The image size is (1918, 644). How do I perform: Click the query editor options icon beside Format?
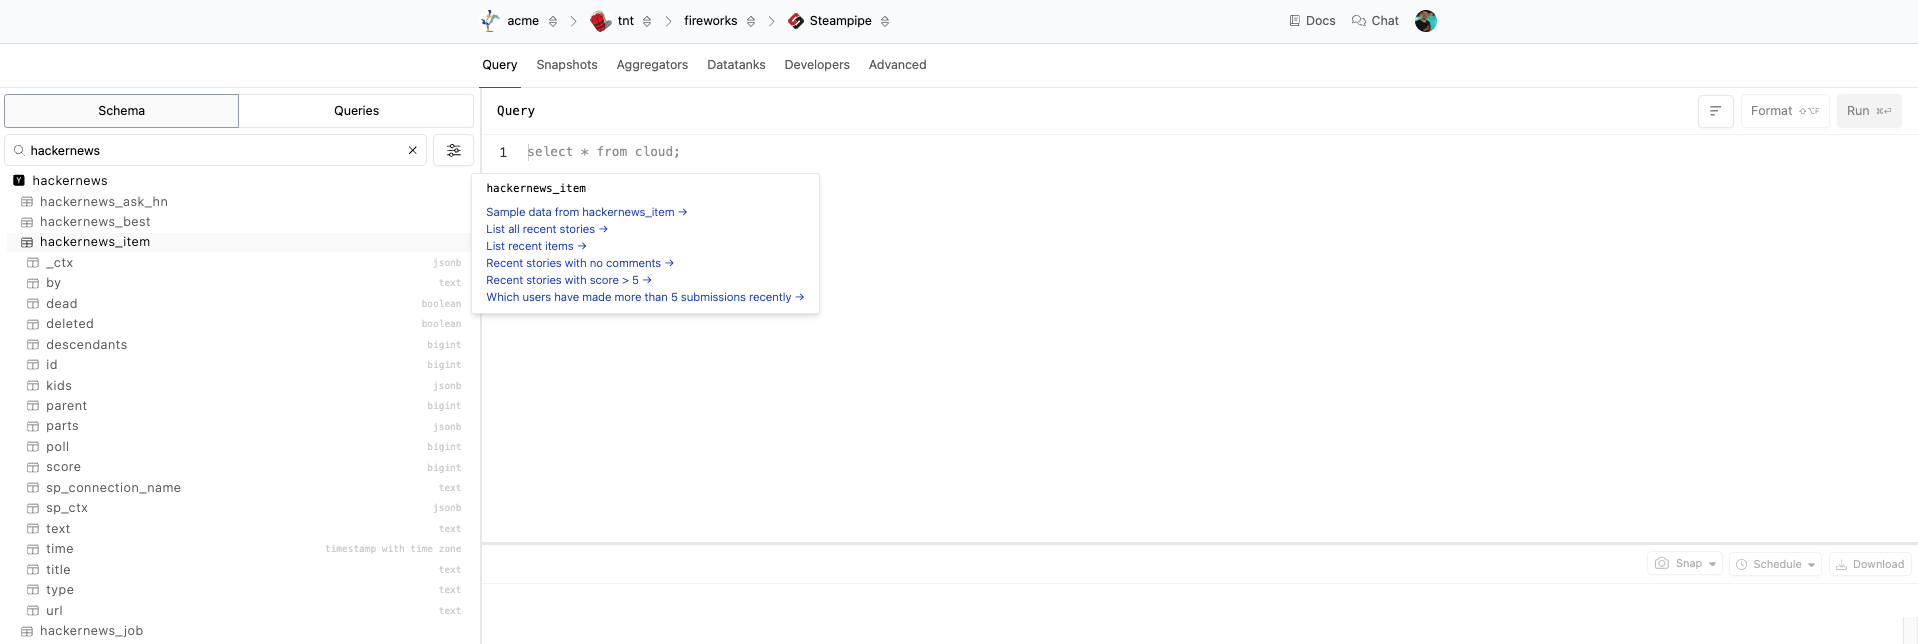pos(1715,111)
